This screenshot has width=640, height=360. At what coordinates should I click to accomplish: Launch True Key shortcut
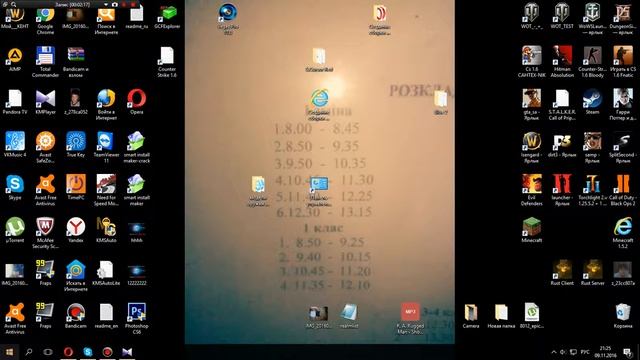pyautogui.click(x=76, y=144)
